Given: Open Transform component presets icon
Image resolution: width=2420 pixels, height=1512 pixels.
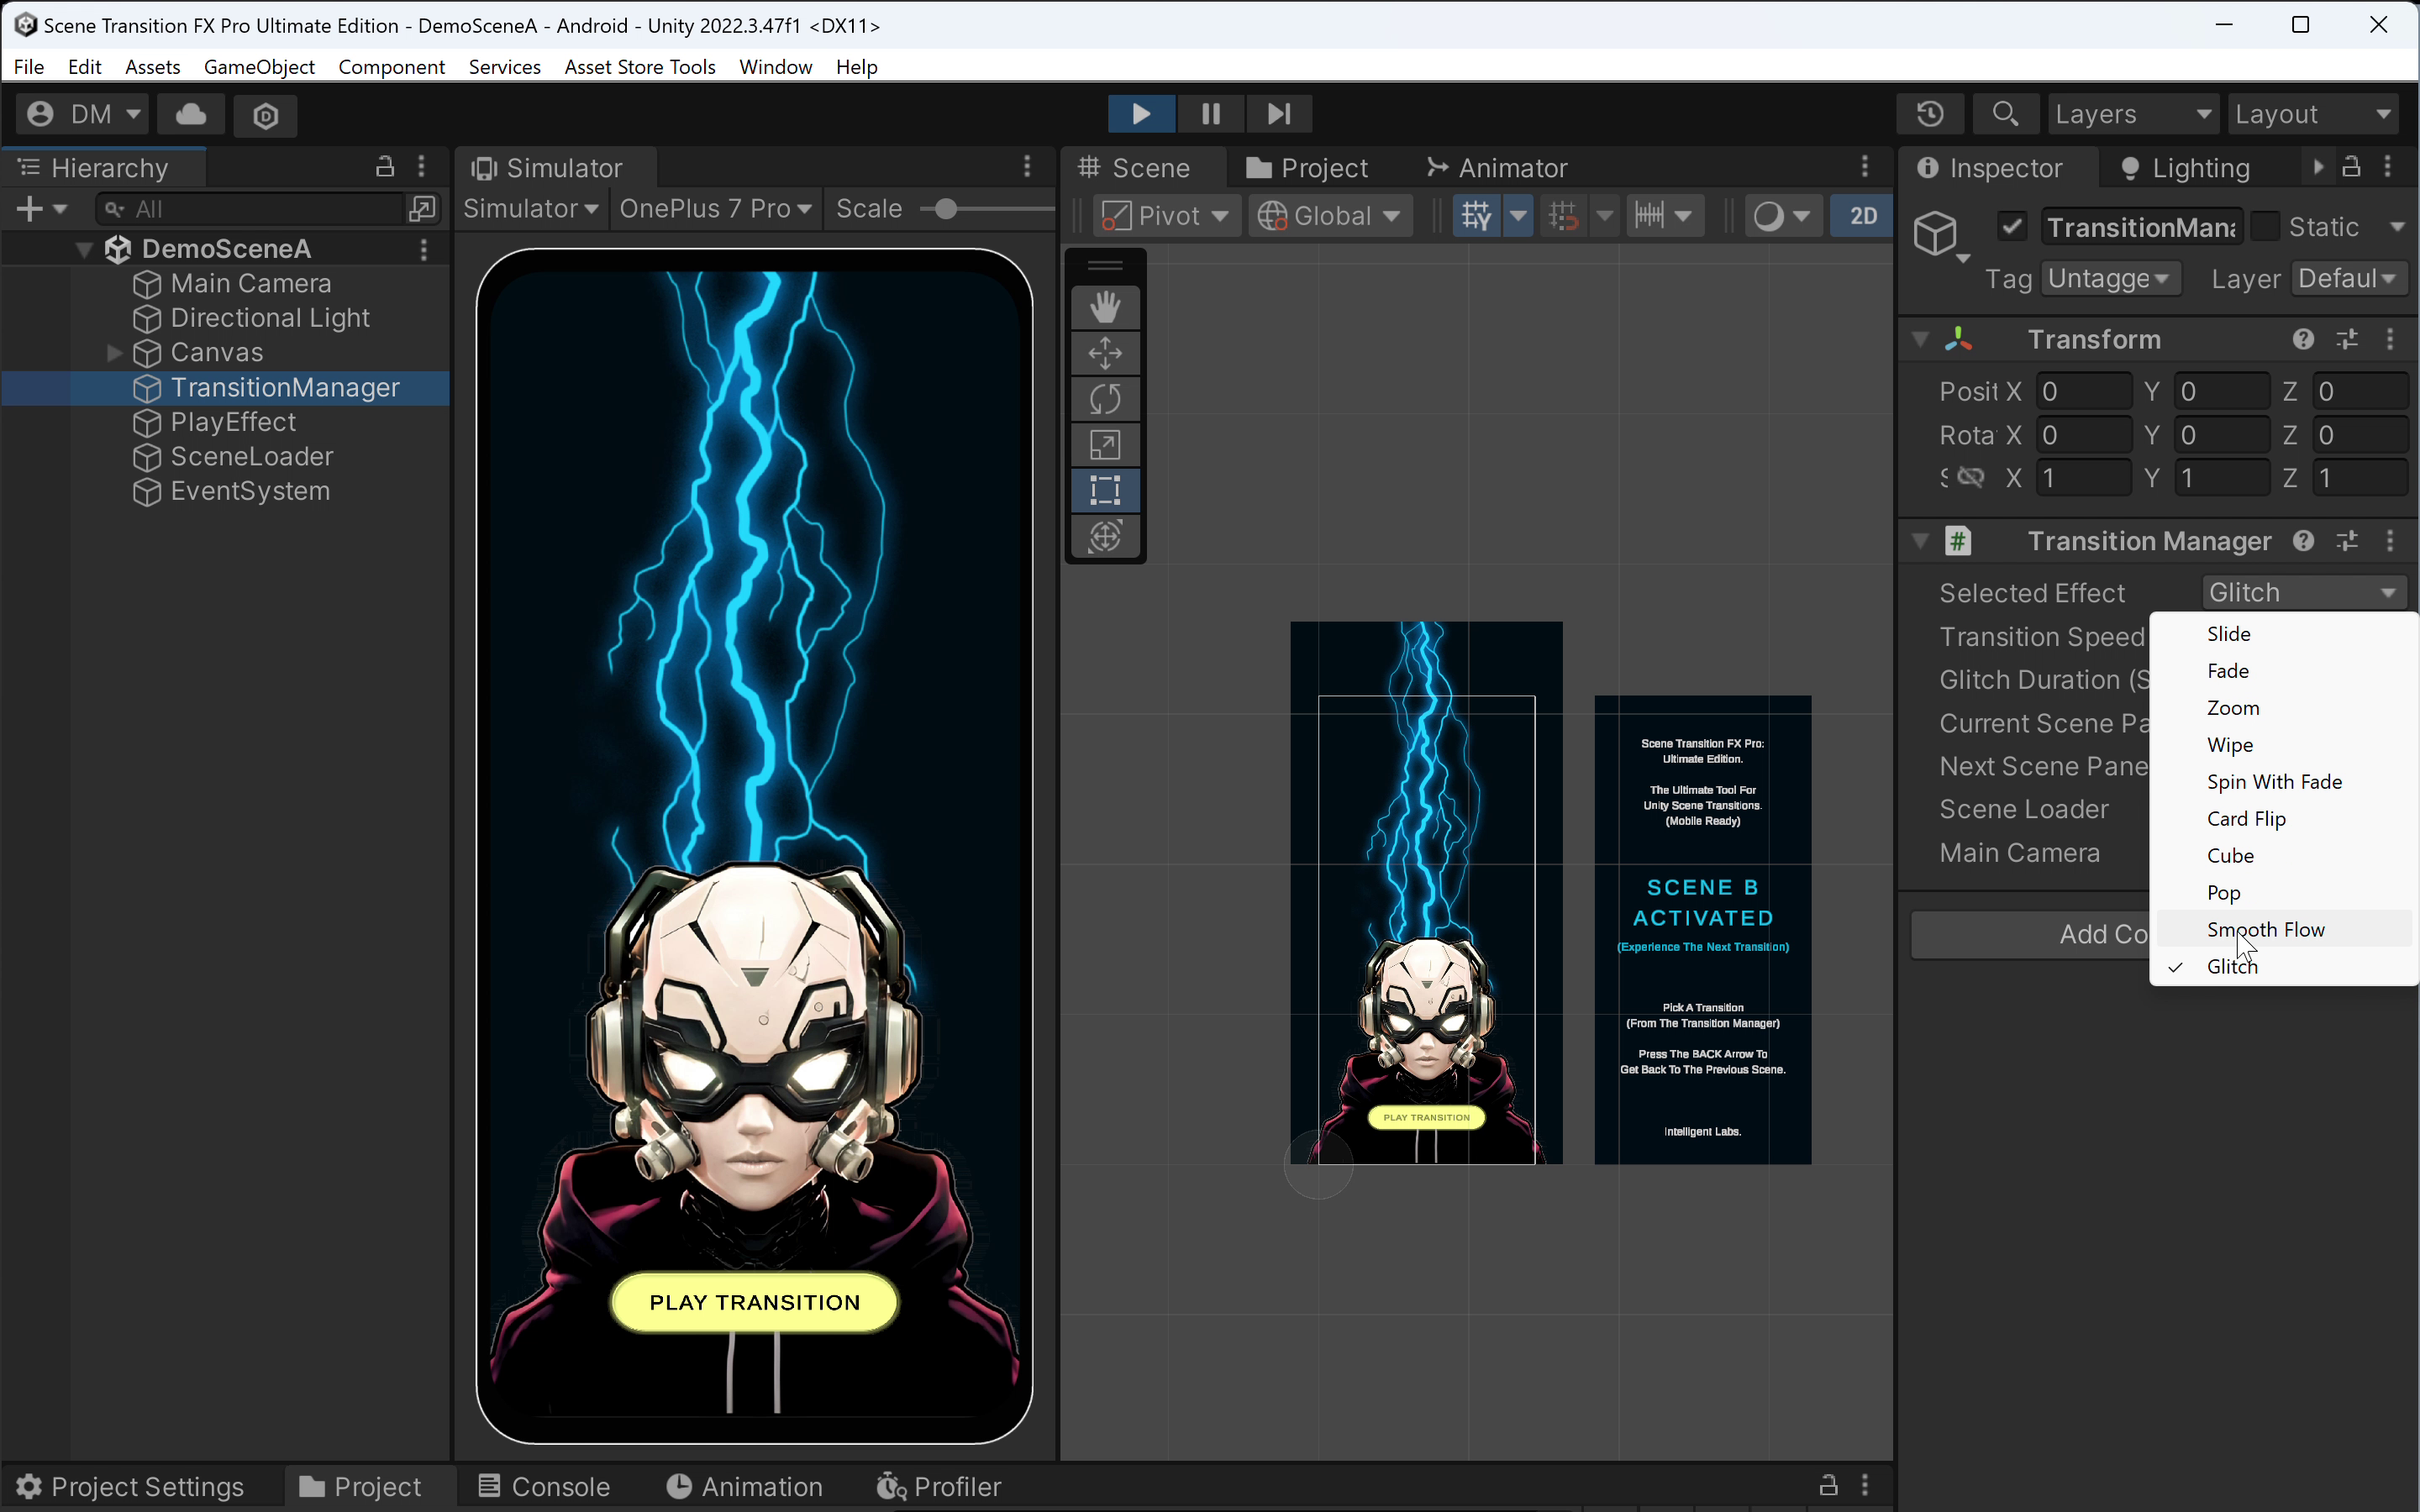Looking at the screenshot, I should pyautogui.click(x=2347, y=339).
